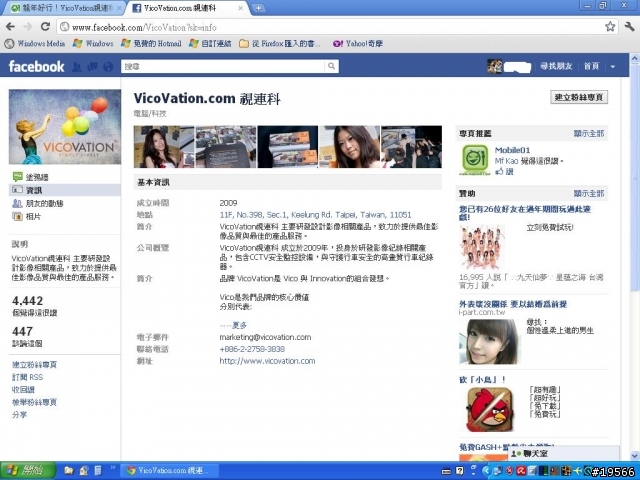Open ad titled 砍「小鳥」!
Image resolution: width=640 pixels, height=480 pixels.
pyautogui.click(x=482, y=380)
